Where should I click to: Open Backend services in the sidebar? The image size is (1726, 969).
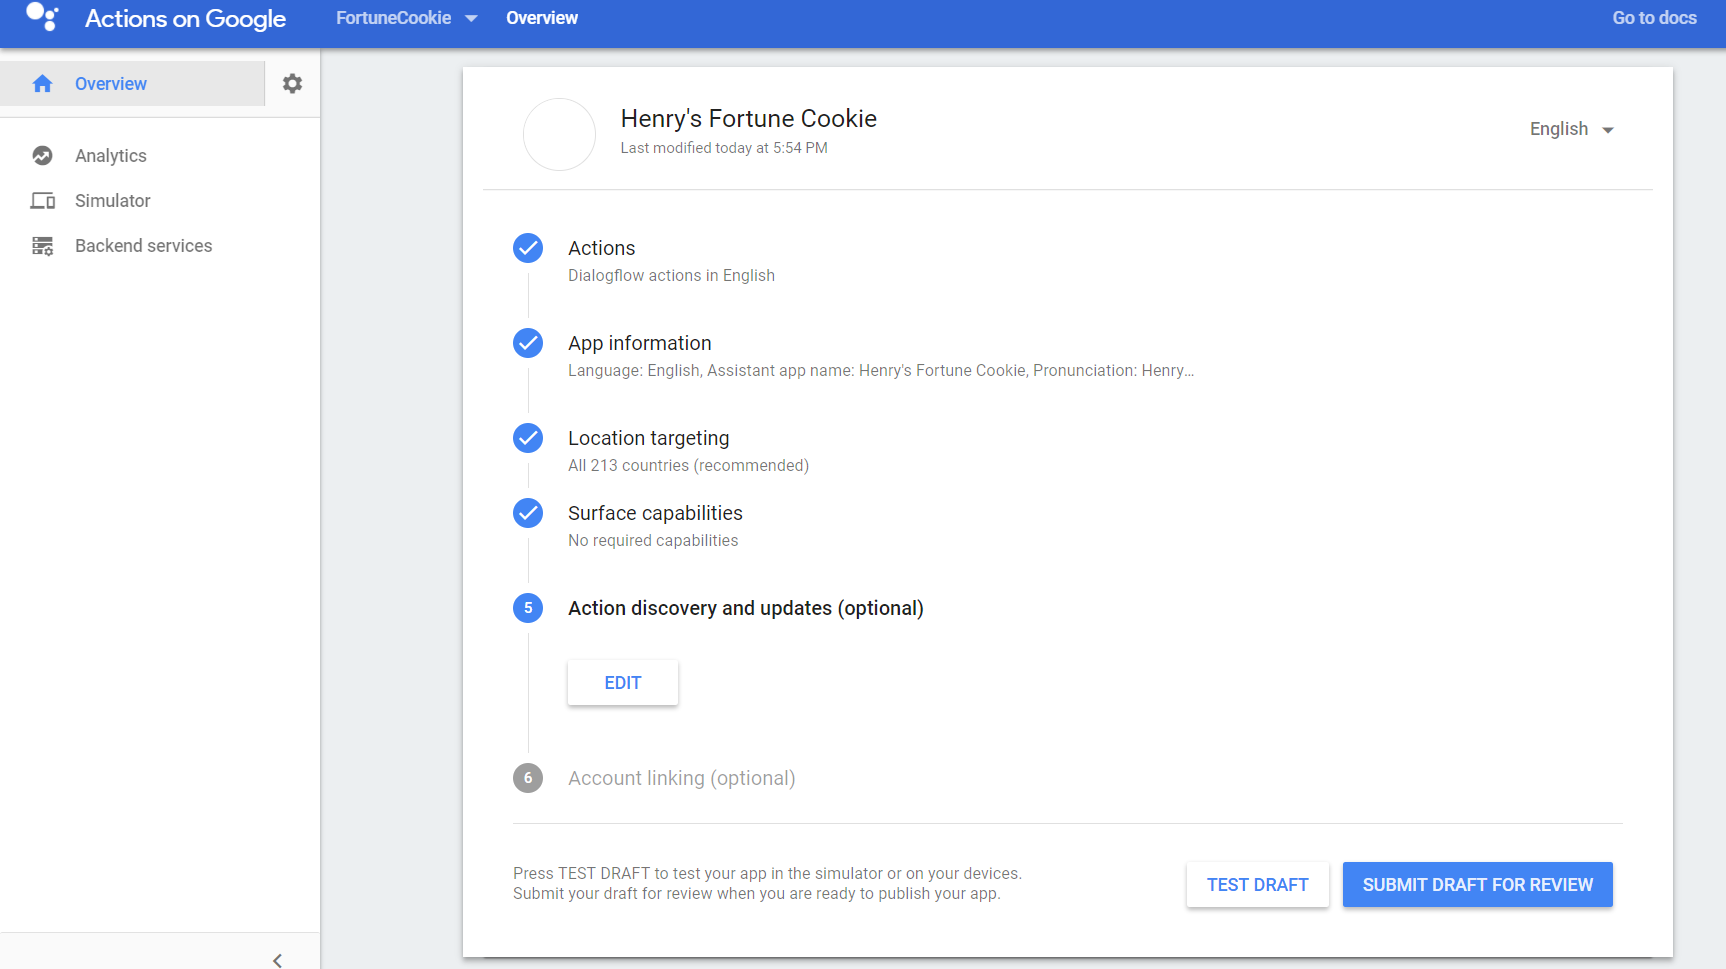pos(143,246)
